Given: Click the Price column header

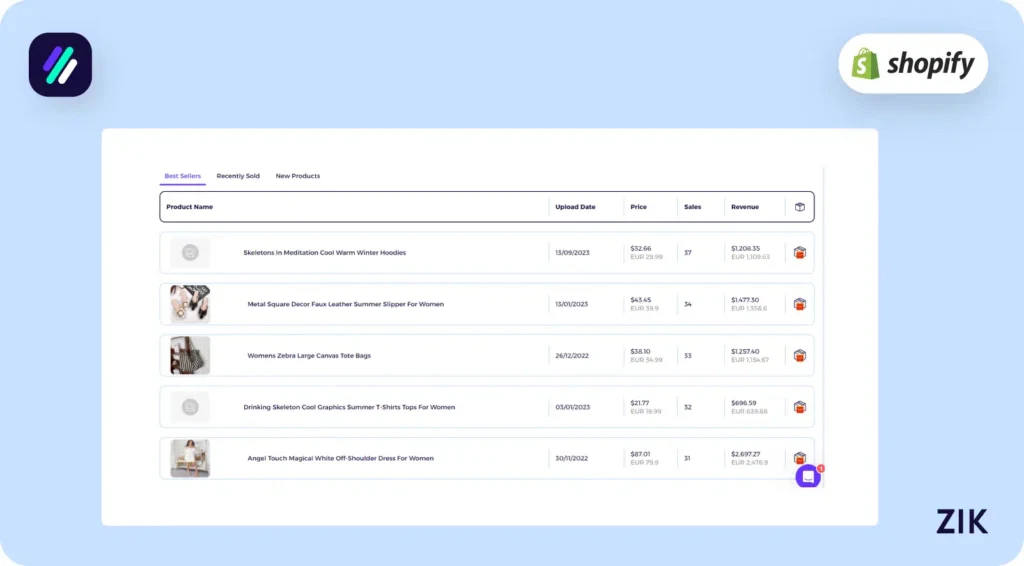Looking at the screenshot, I should (x=638, y=207).
